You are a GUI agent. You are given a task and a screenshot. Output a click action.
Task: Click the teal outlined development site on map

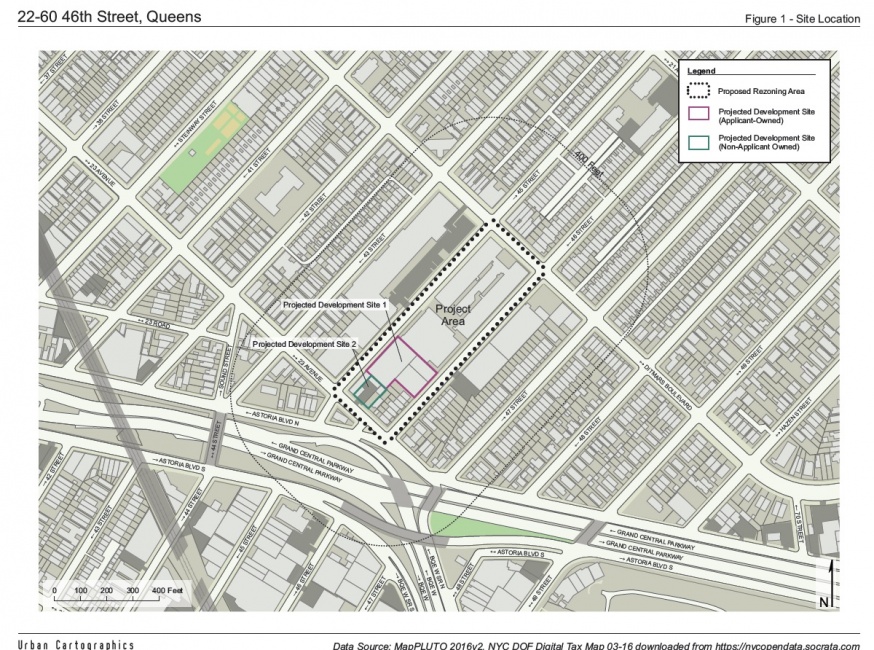coord(369,392)
